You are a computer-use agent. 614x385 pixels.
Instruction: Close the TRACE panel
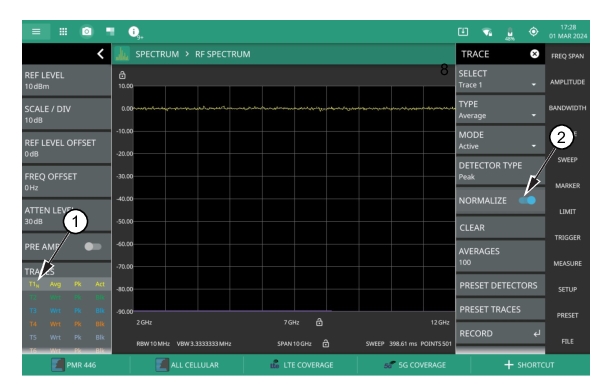[534, 54]
